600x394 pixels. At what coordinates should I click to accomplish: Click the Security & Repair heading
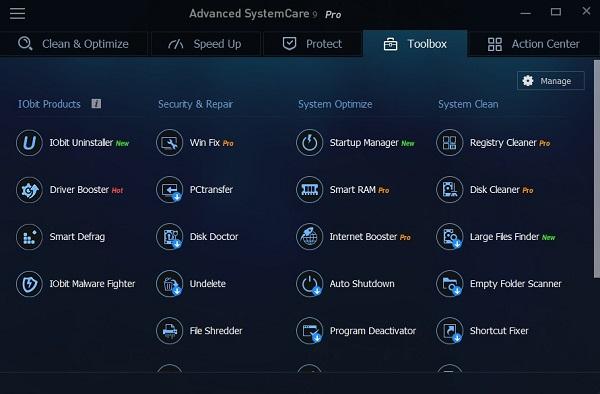coord(195,104)
